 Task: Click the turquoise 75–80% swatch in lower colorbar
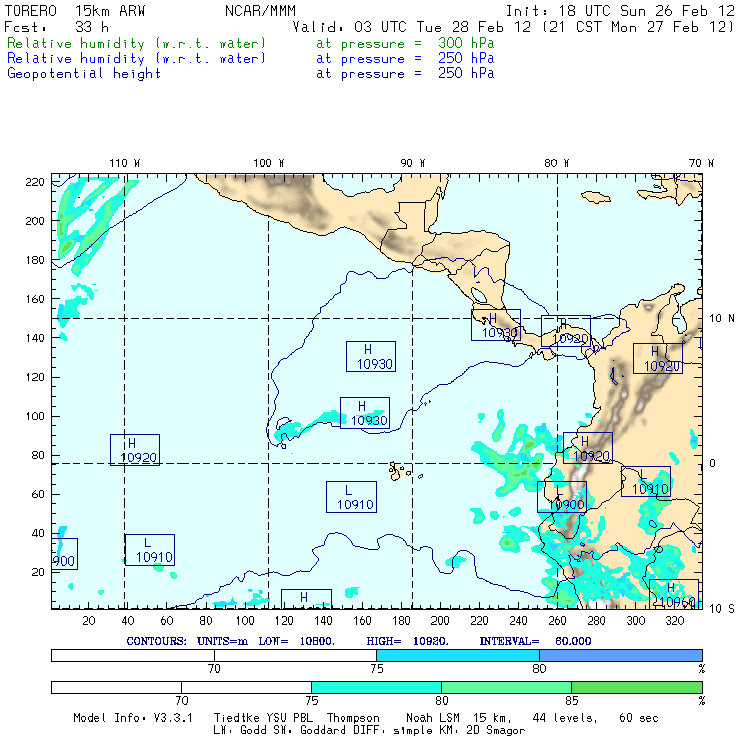coord(376,687)
